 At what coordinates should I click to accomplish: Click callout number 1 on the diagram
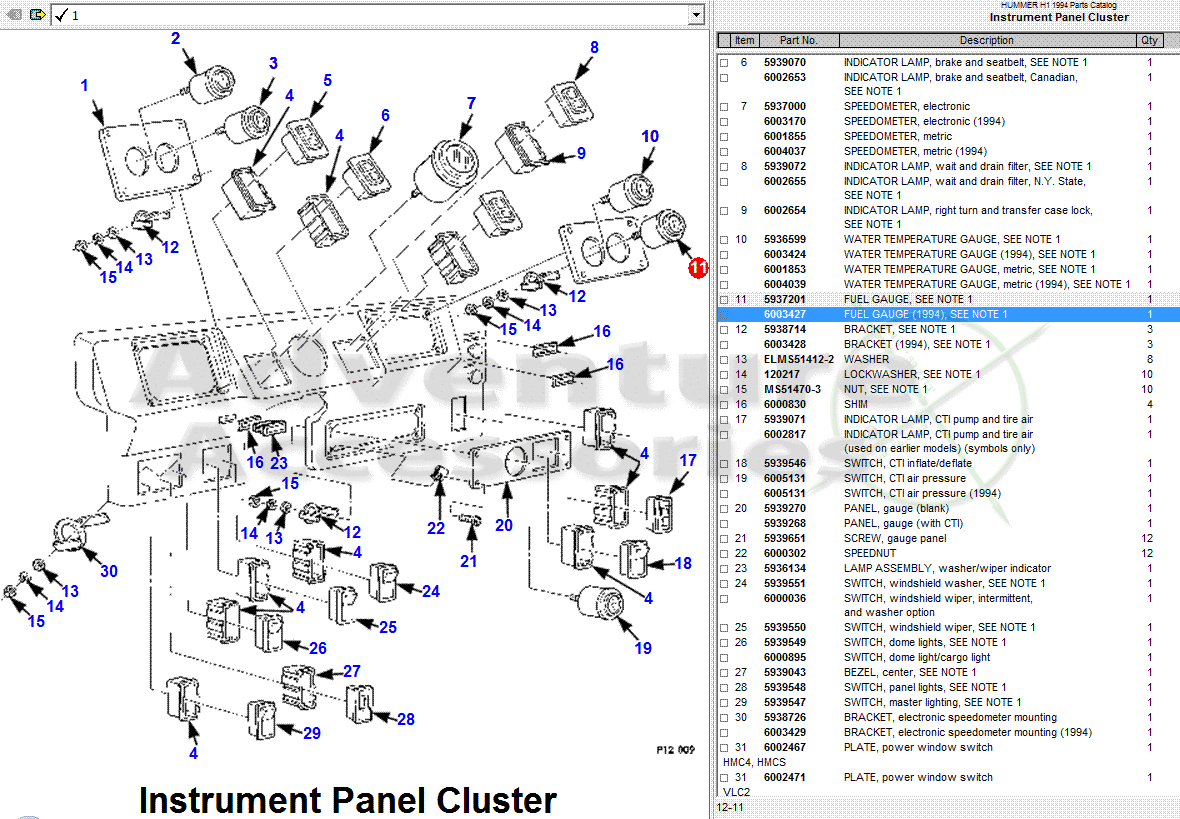84,86
